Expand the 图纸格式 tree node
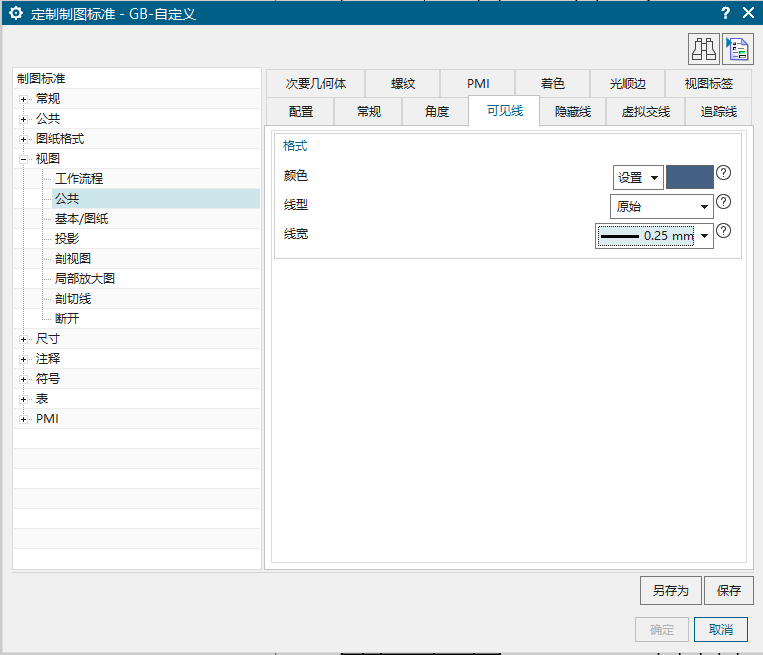The image size is (763, 655). pos(23,139)
